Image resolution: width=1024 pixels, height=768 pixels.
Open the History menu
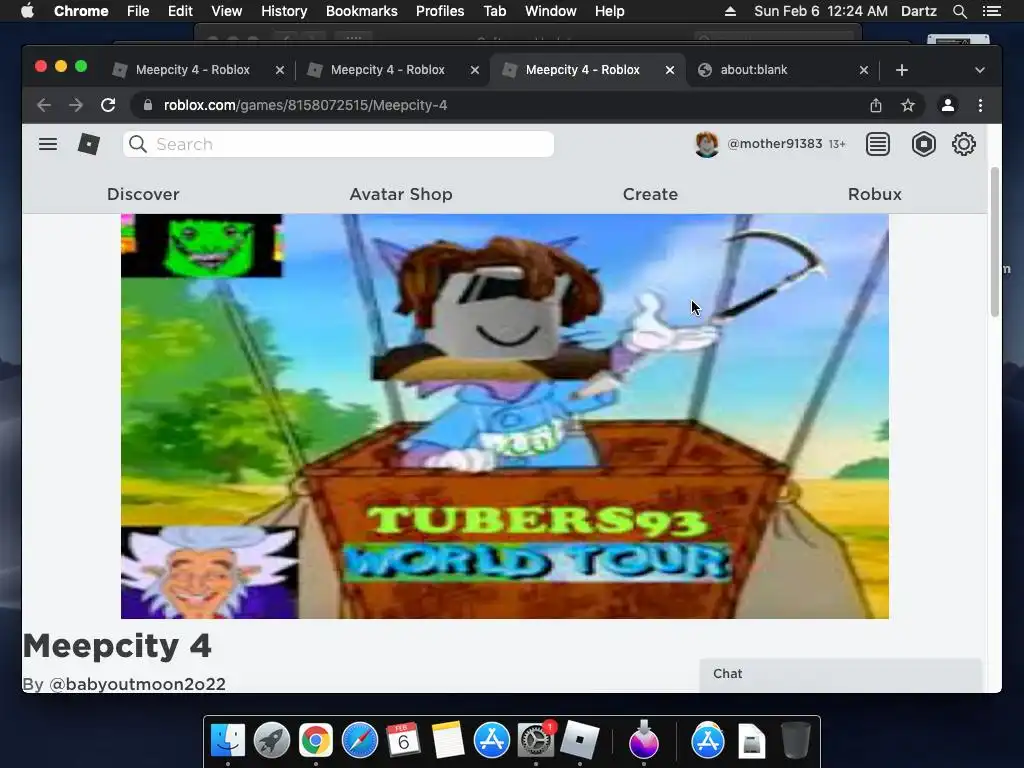coord(284,11)
